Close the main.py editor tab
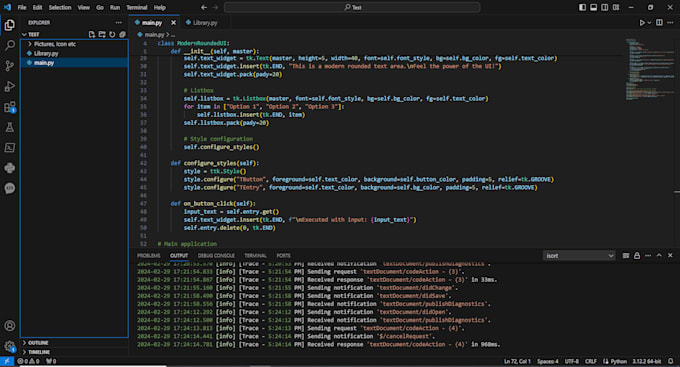The image size is (680, 367). (173, 23)
